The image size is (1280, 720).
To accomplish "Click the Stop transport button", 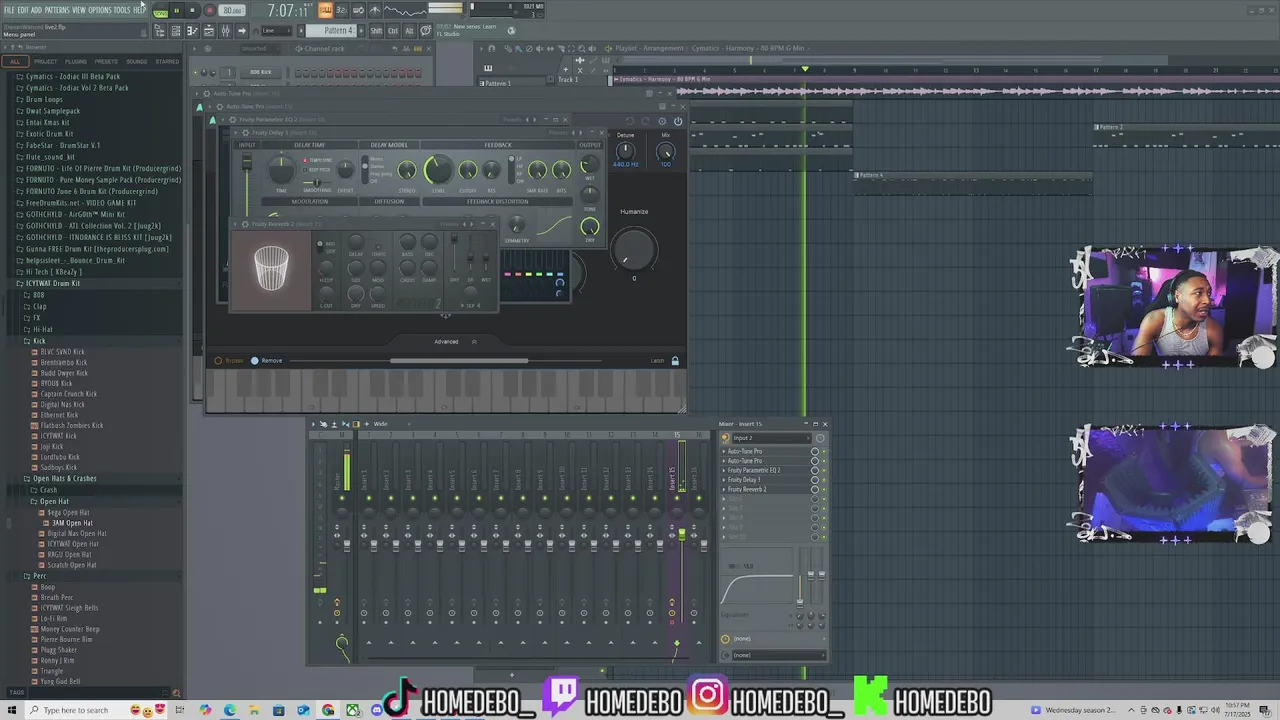I will 192,11.
